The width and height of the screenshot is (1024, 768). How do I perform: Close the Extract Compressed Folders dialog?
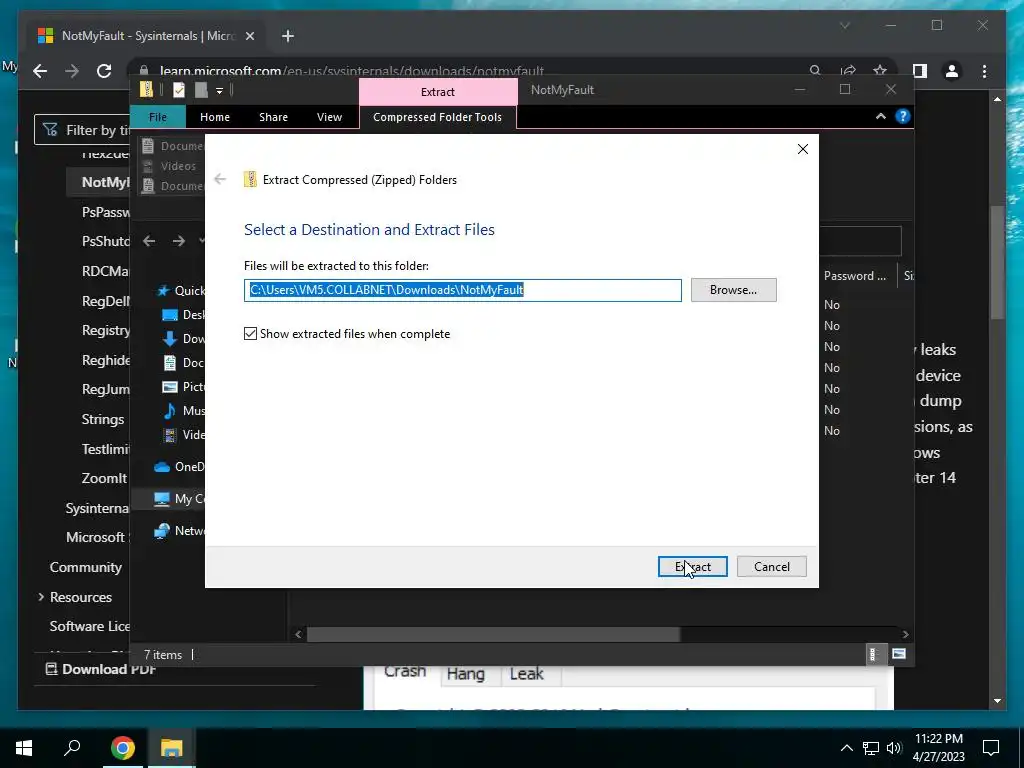click(803, 149)
